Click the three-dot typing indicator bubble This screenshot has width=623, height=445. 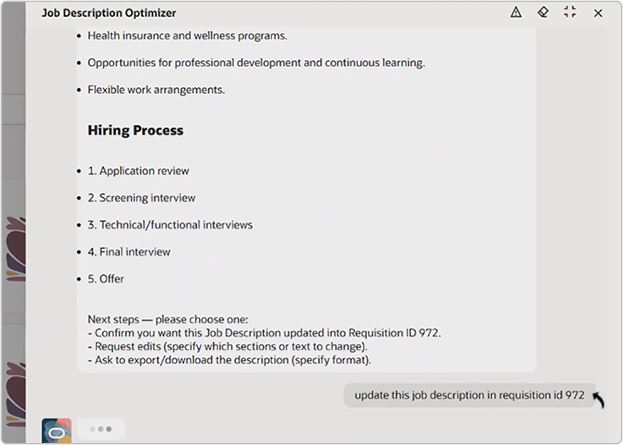click(x=101, y=429)
